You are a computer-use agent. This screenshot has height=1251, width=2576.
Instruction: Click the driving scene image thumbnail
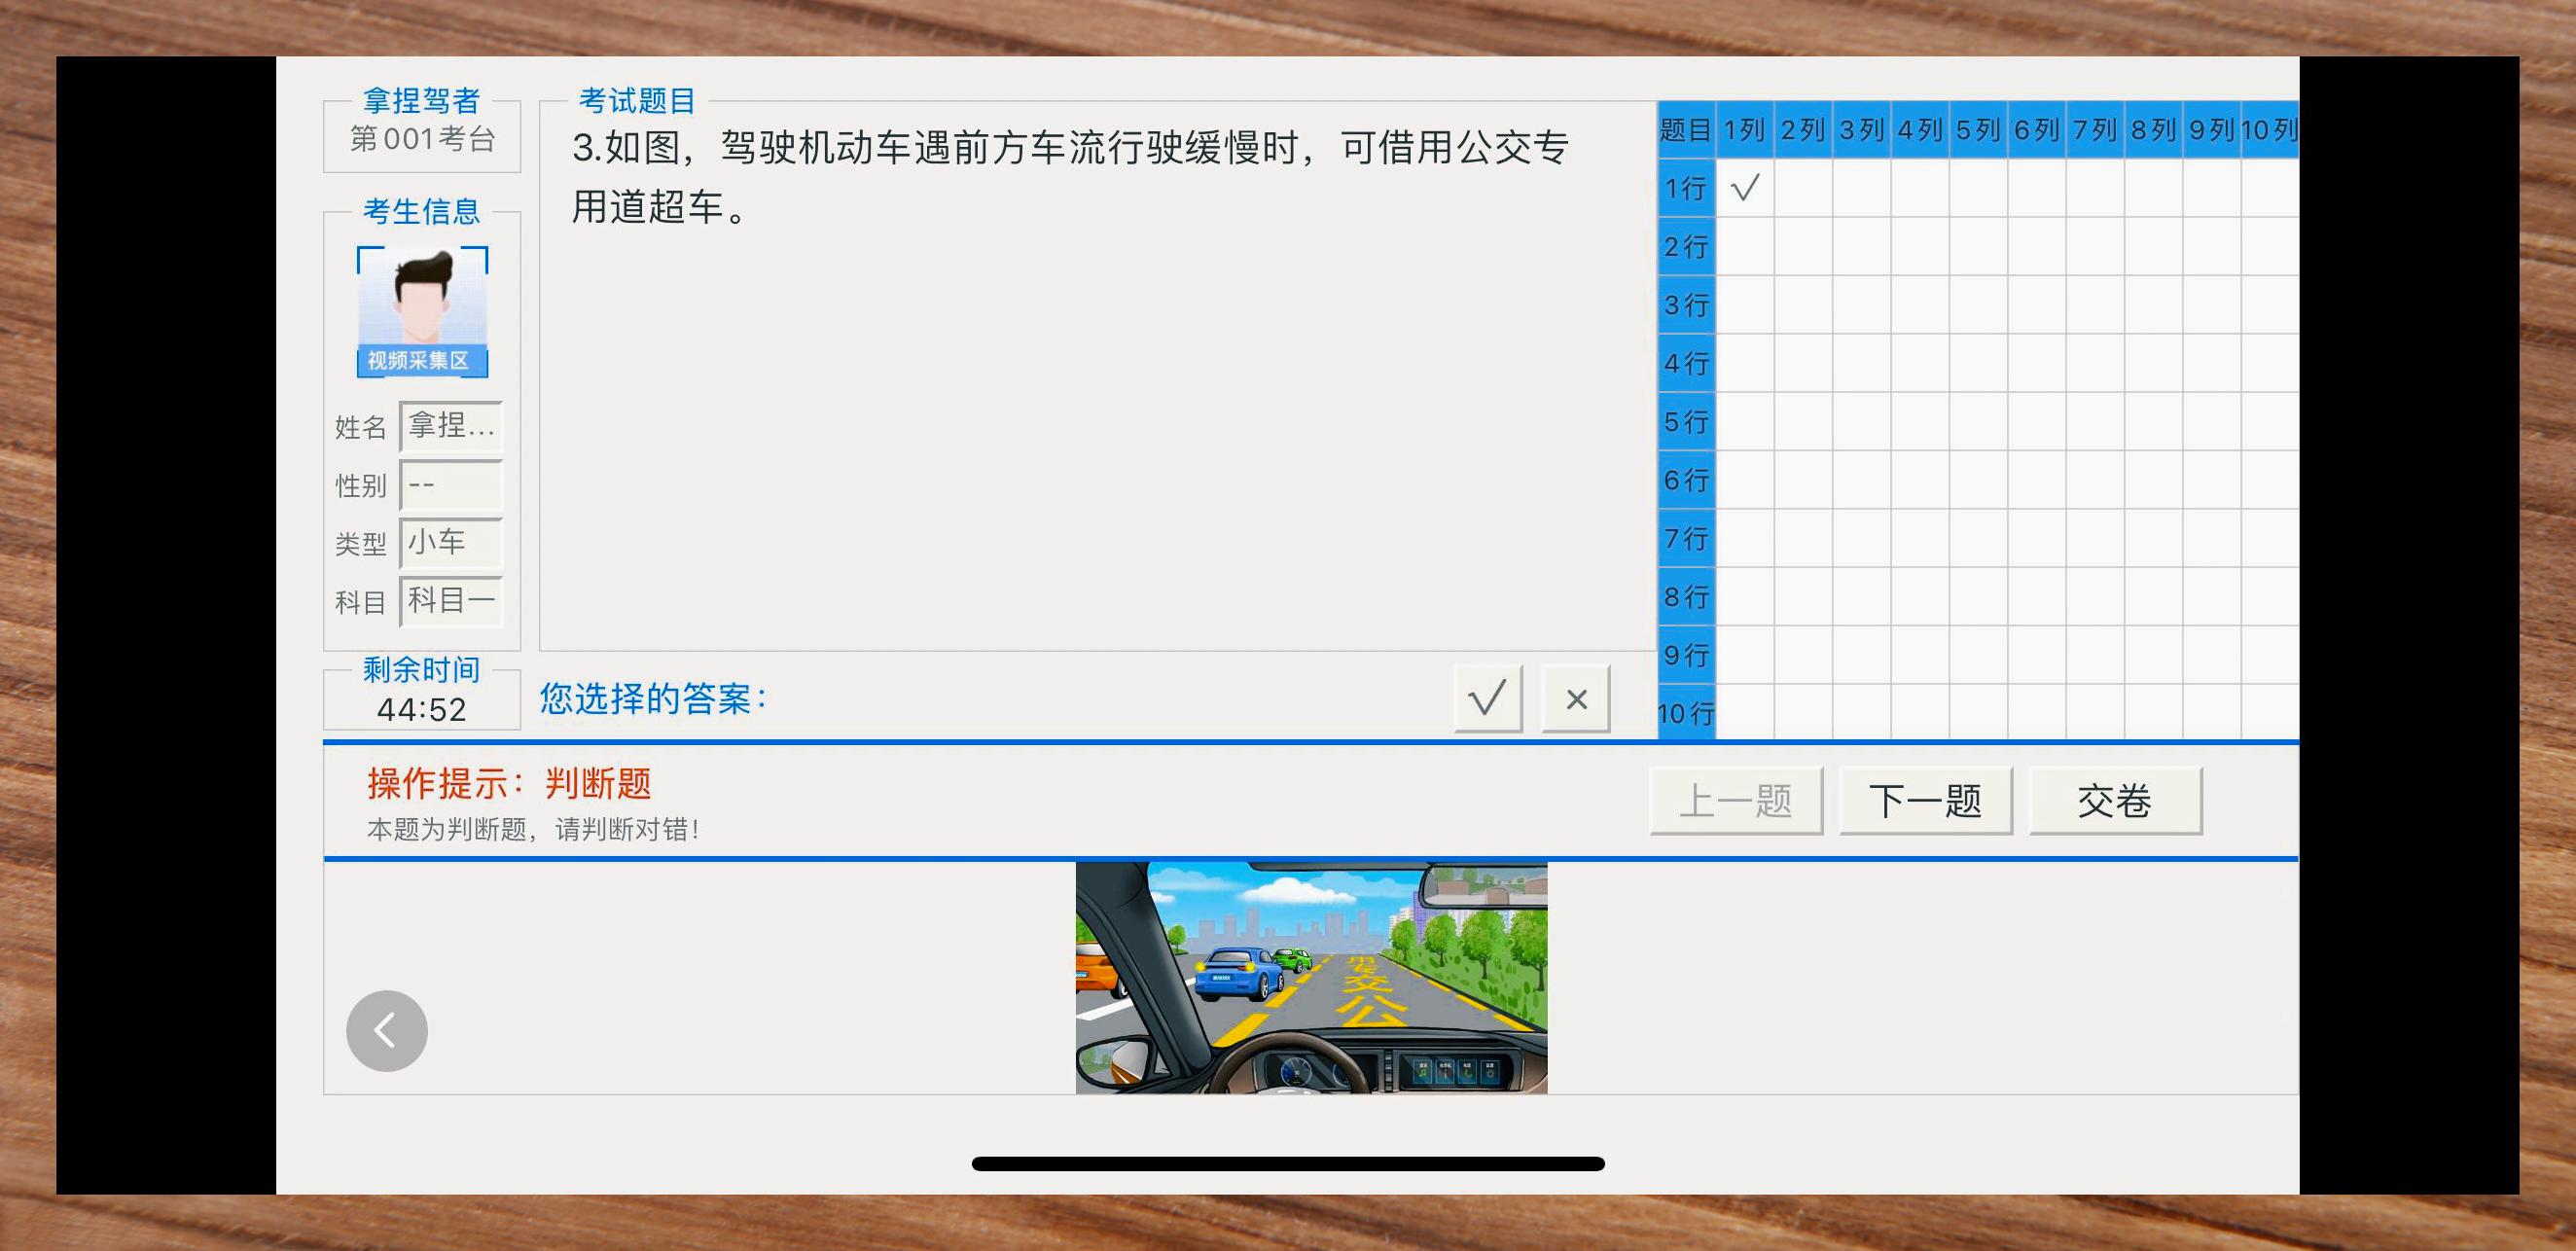(1310, 980)
